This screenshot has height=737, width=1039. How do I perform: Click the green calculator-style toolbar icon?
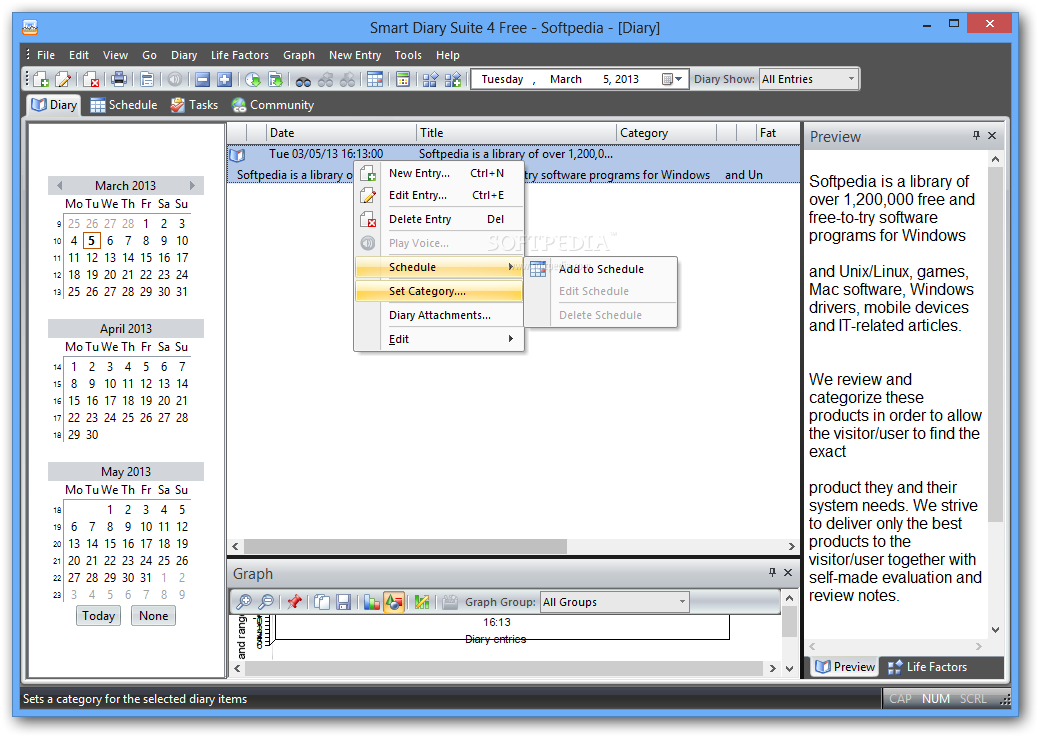[x=402, y=80]
